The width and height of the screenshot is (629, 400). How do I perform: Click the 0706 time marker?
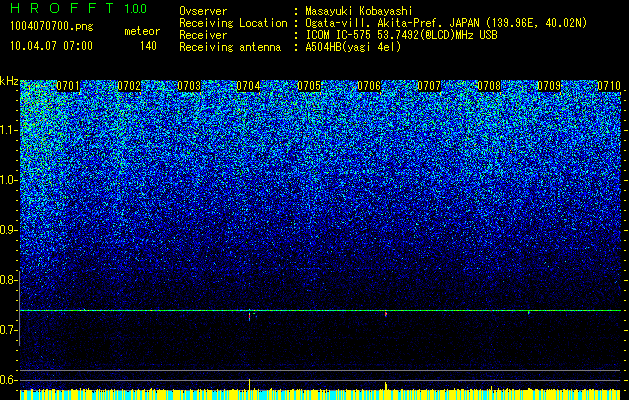pos(369,86)
